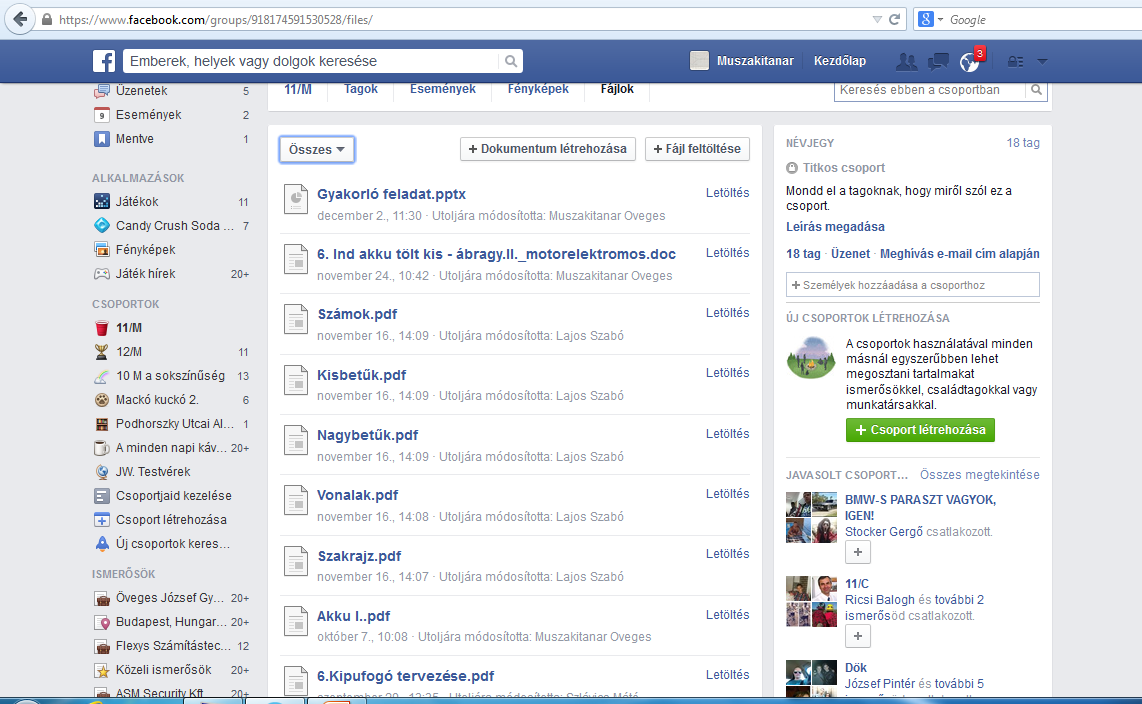Image resolution: width=1142 pixels, height=704 pixels.
Task: Reload the page with refresh icon
Action: (x=894, y=20)
